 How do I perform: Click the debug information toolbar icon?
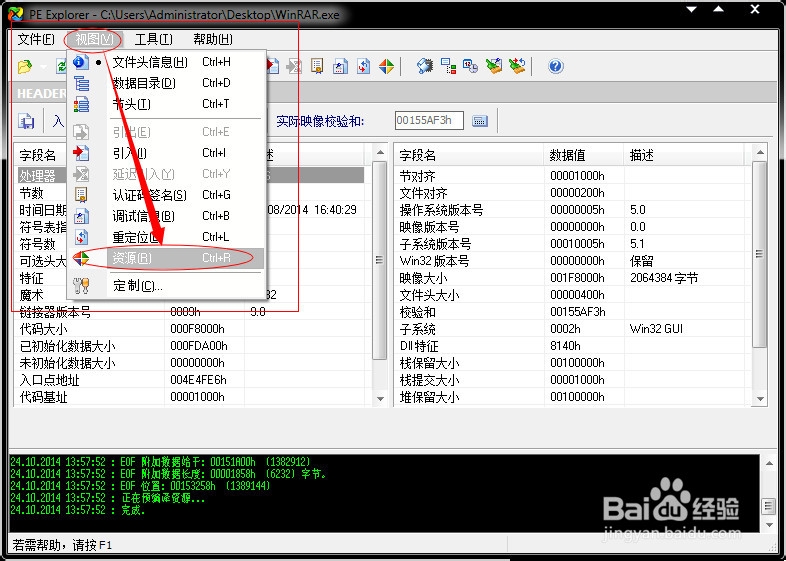point(340,66)
